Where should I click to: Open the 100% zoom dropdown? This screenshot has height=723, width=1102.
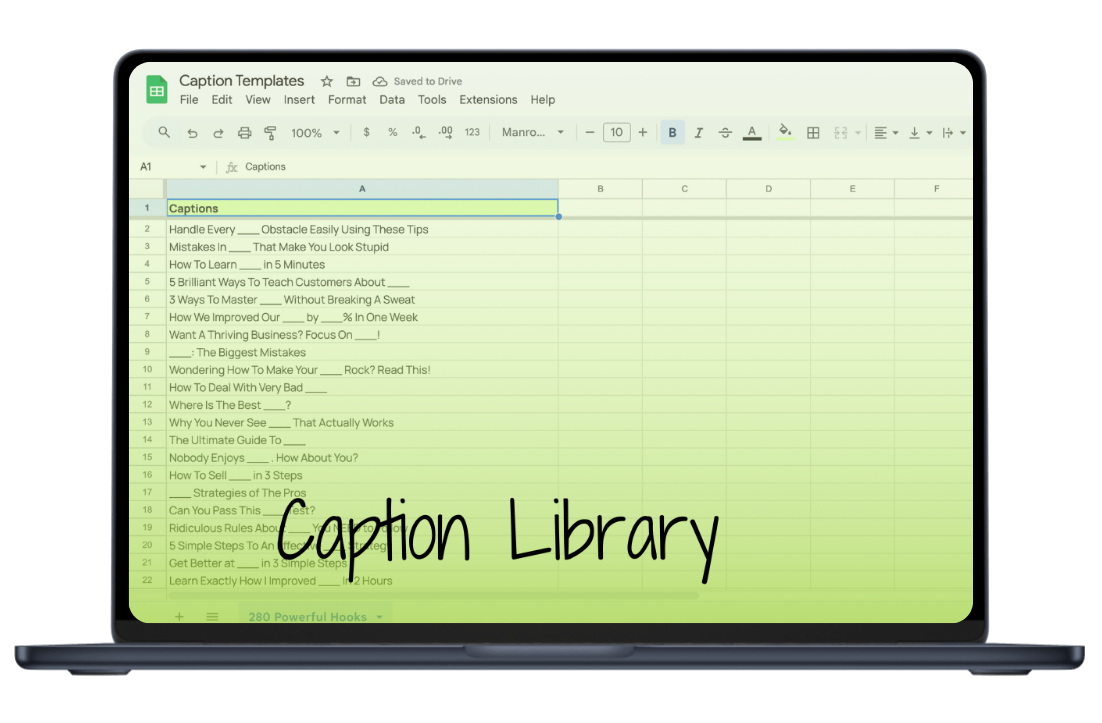coord(315,133)
